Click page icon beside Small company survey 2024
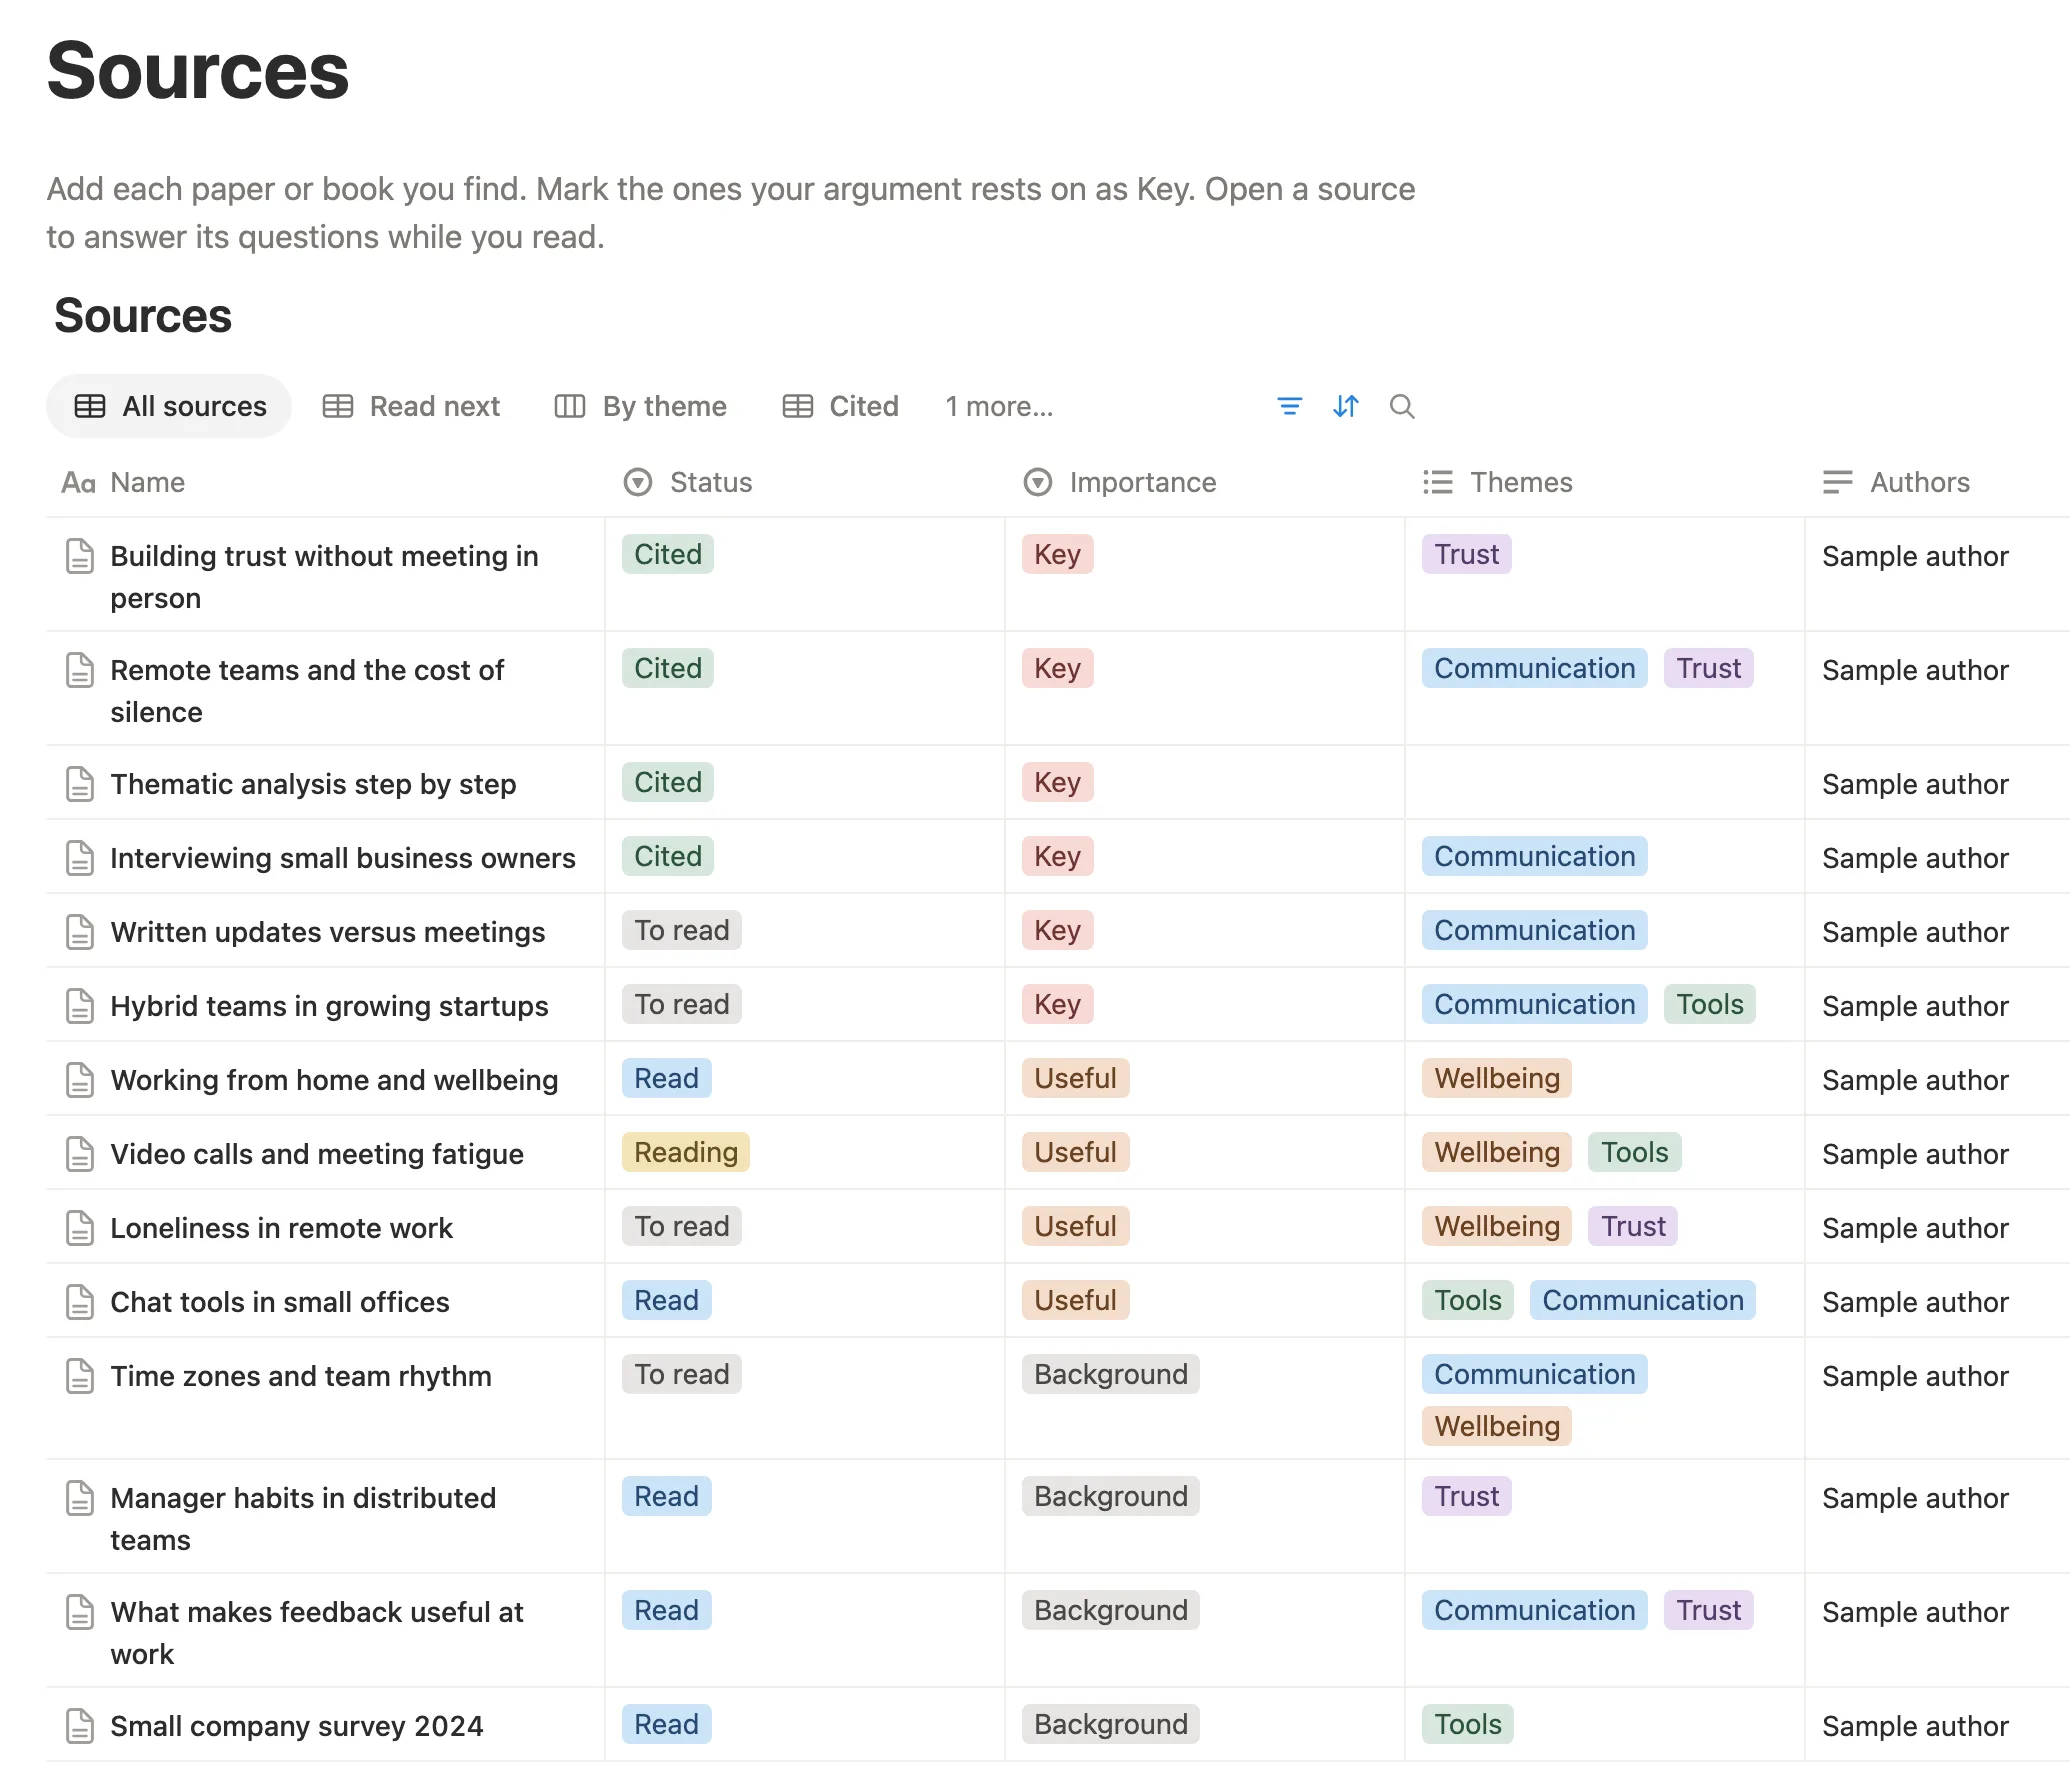 [80, 1726]
